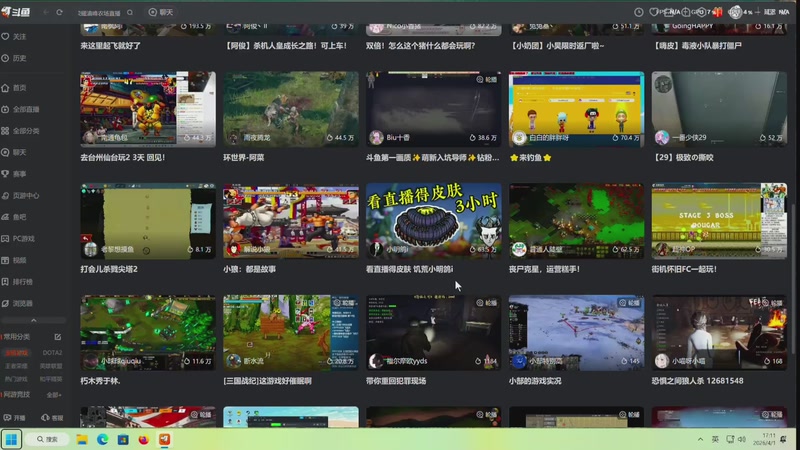800x450 pixels.
Task: Open 全部分类 in the sidebar
Action: [x=20, y=131]
